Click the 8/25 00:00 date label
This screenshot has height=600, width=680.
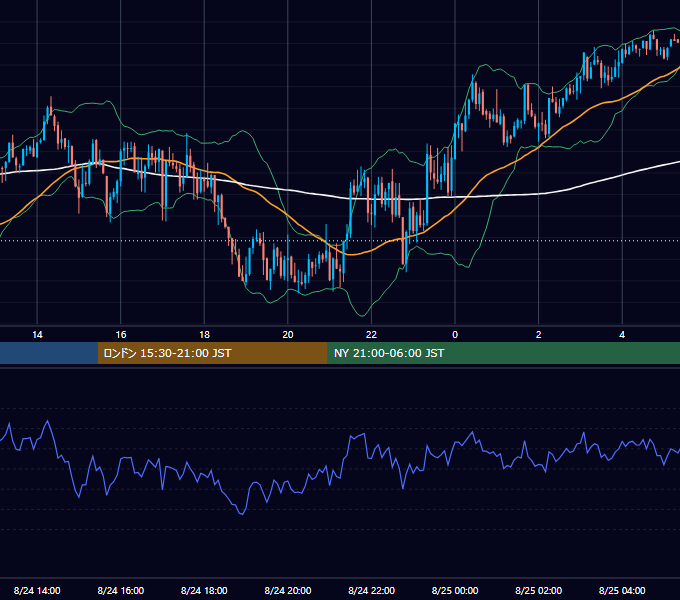coord(455,590)
